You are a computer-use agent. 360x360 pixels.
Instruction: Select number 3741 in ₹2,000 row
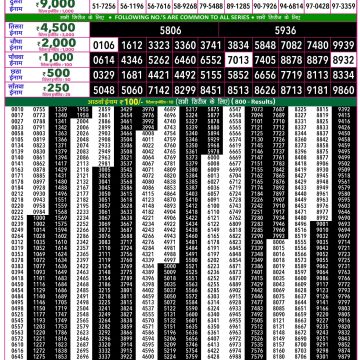point(211,45)
